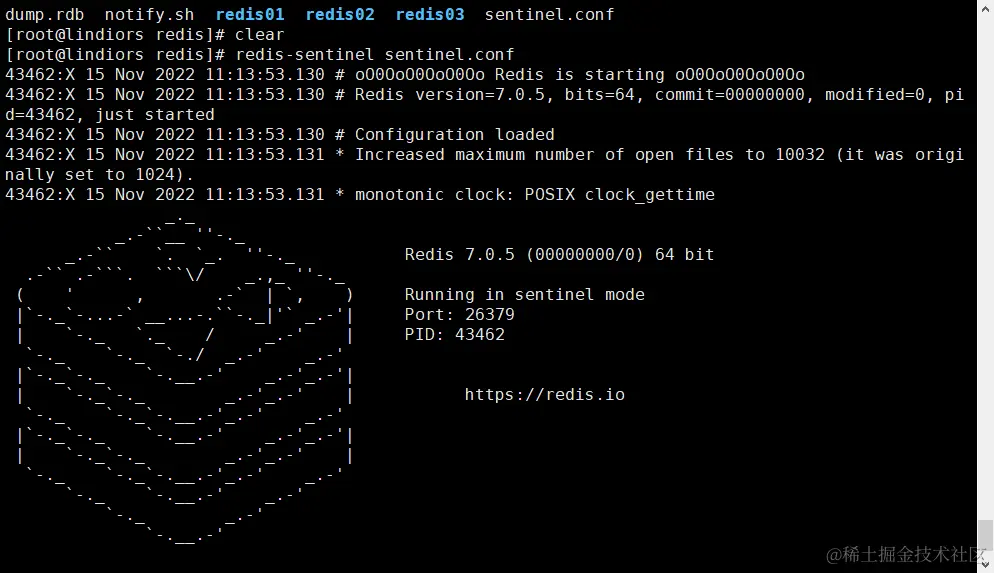Click the dump.rdb file name
The width and height of the screenshot is (994, 573).
(x=44, y=15)
